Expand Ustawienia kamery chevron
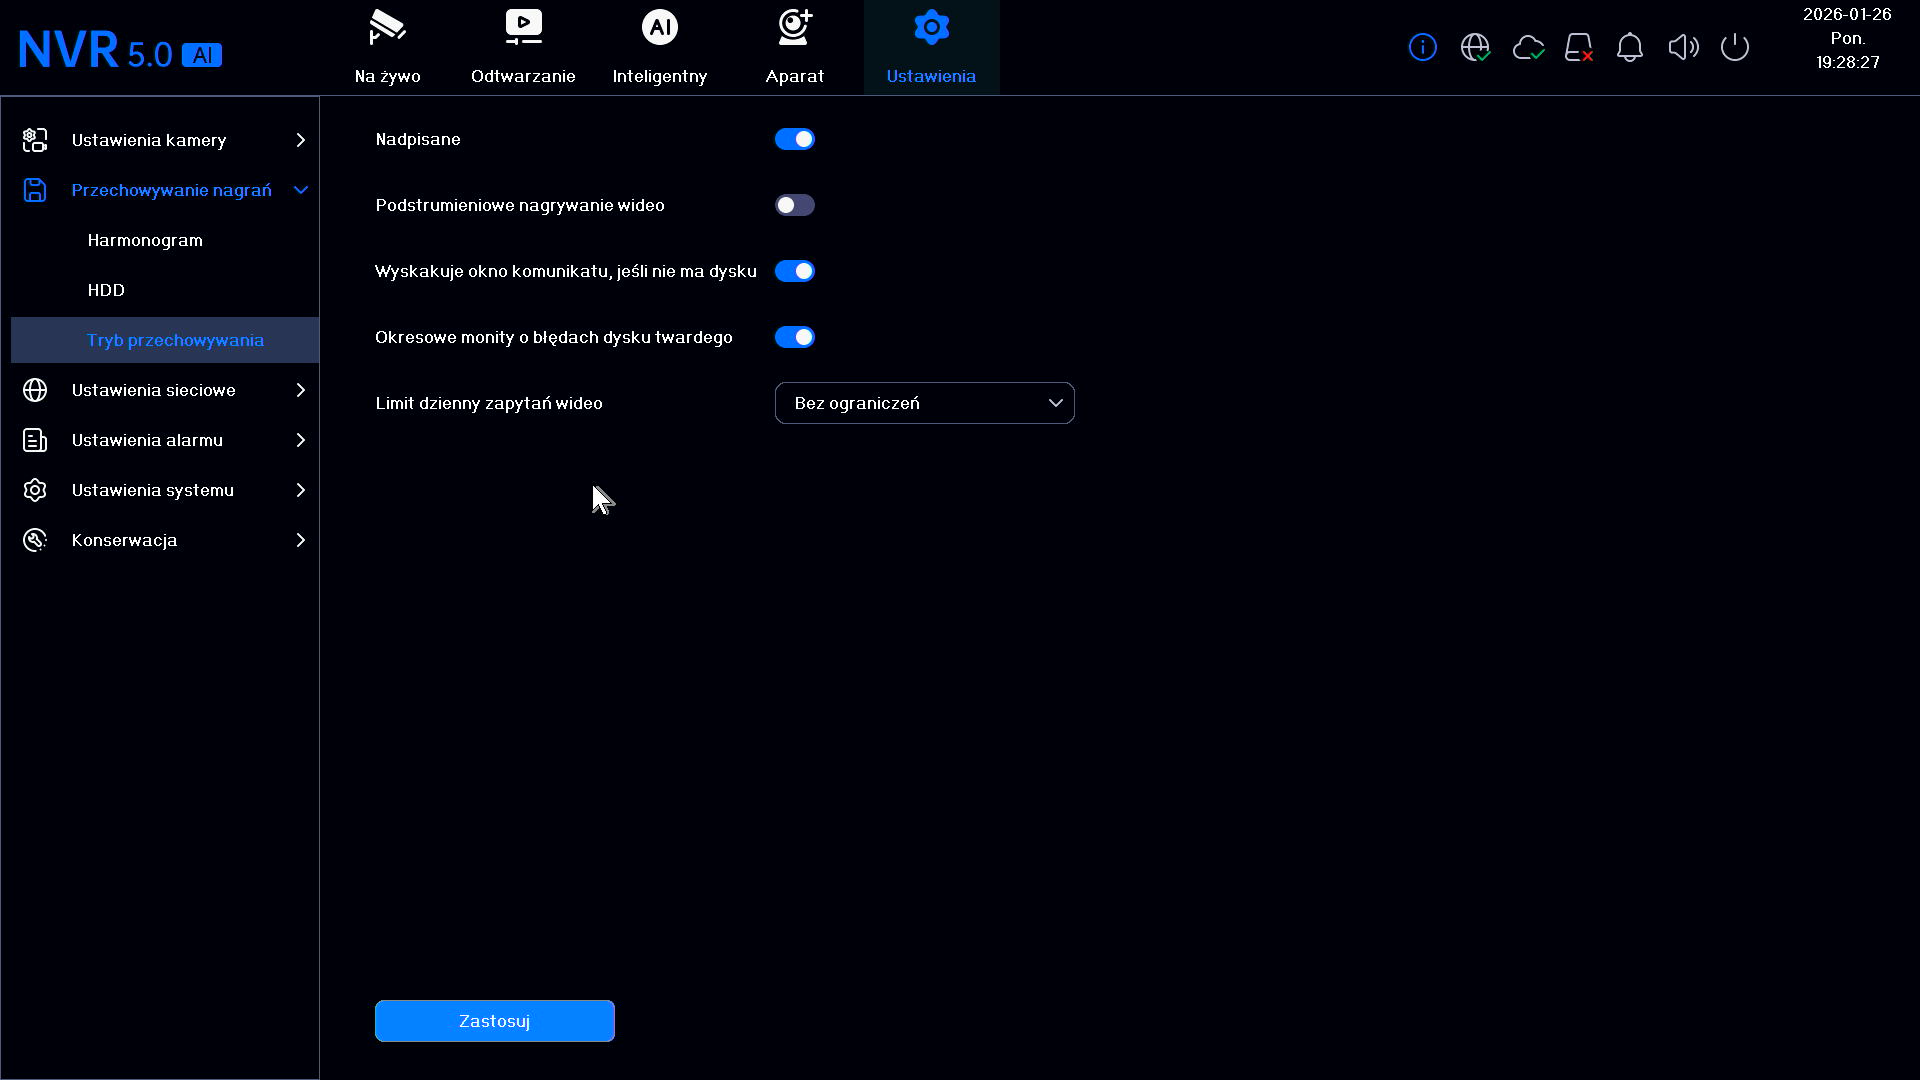Image resolution: width=1920 pixels, height=1080 pixels. [x=300, y=140]
